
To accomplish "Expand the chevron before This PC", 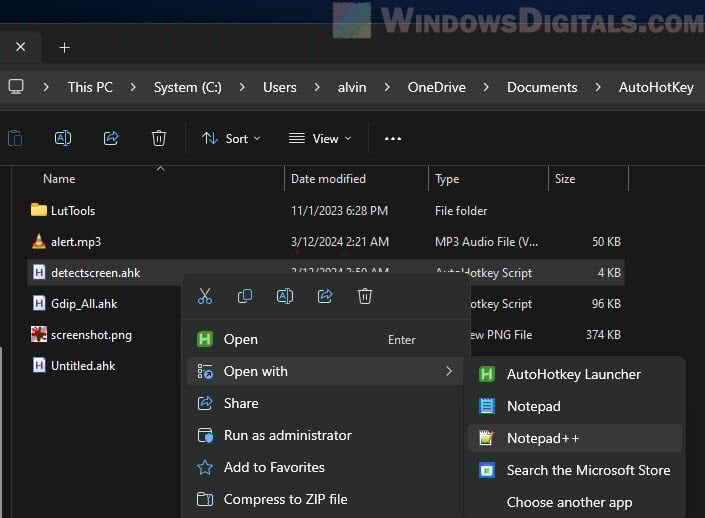I will [46, 87].
